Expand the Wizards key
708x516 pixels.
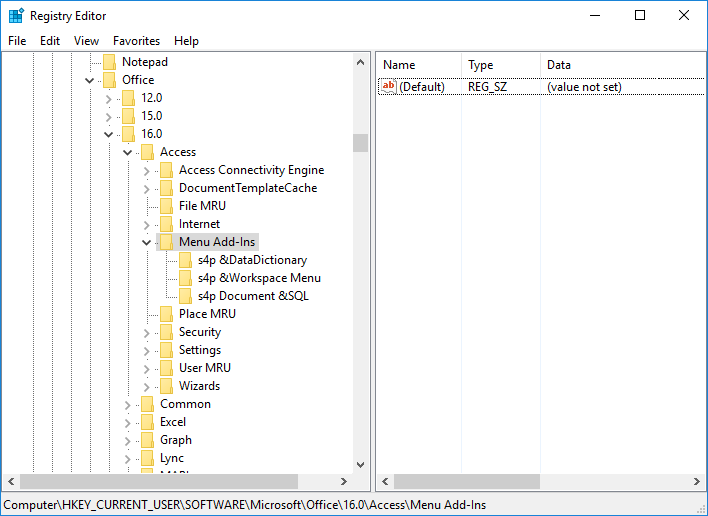pos(146,387)
